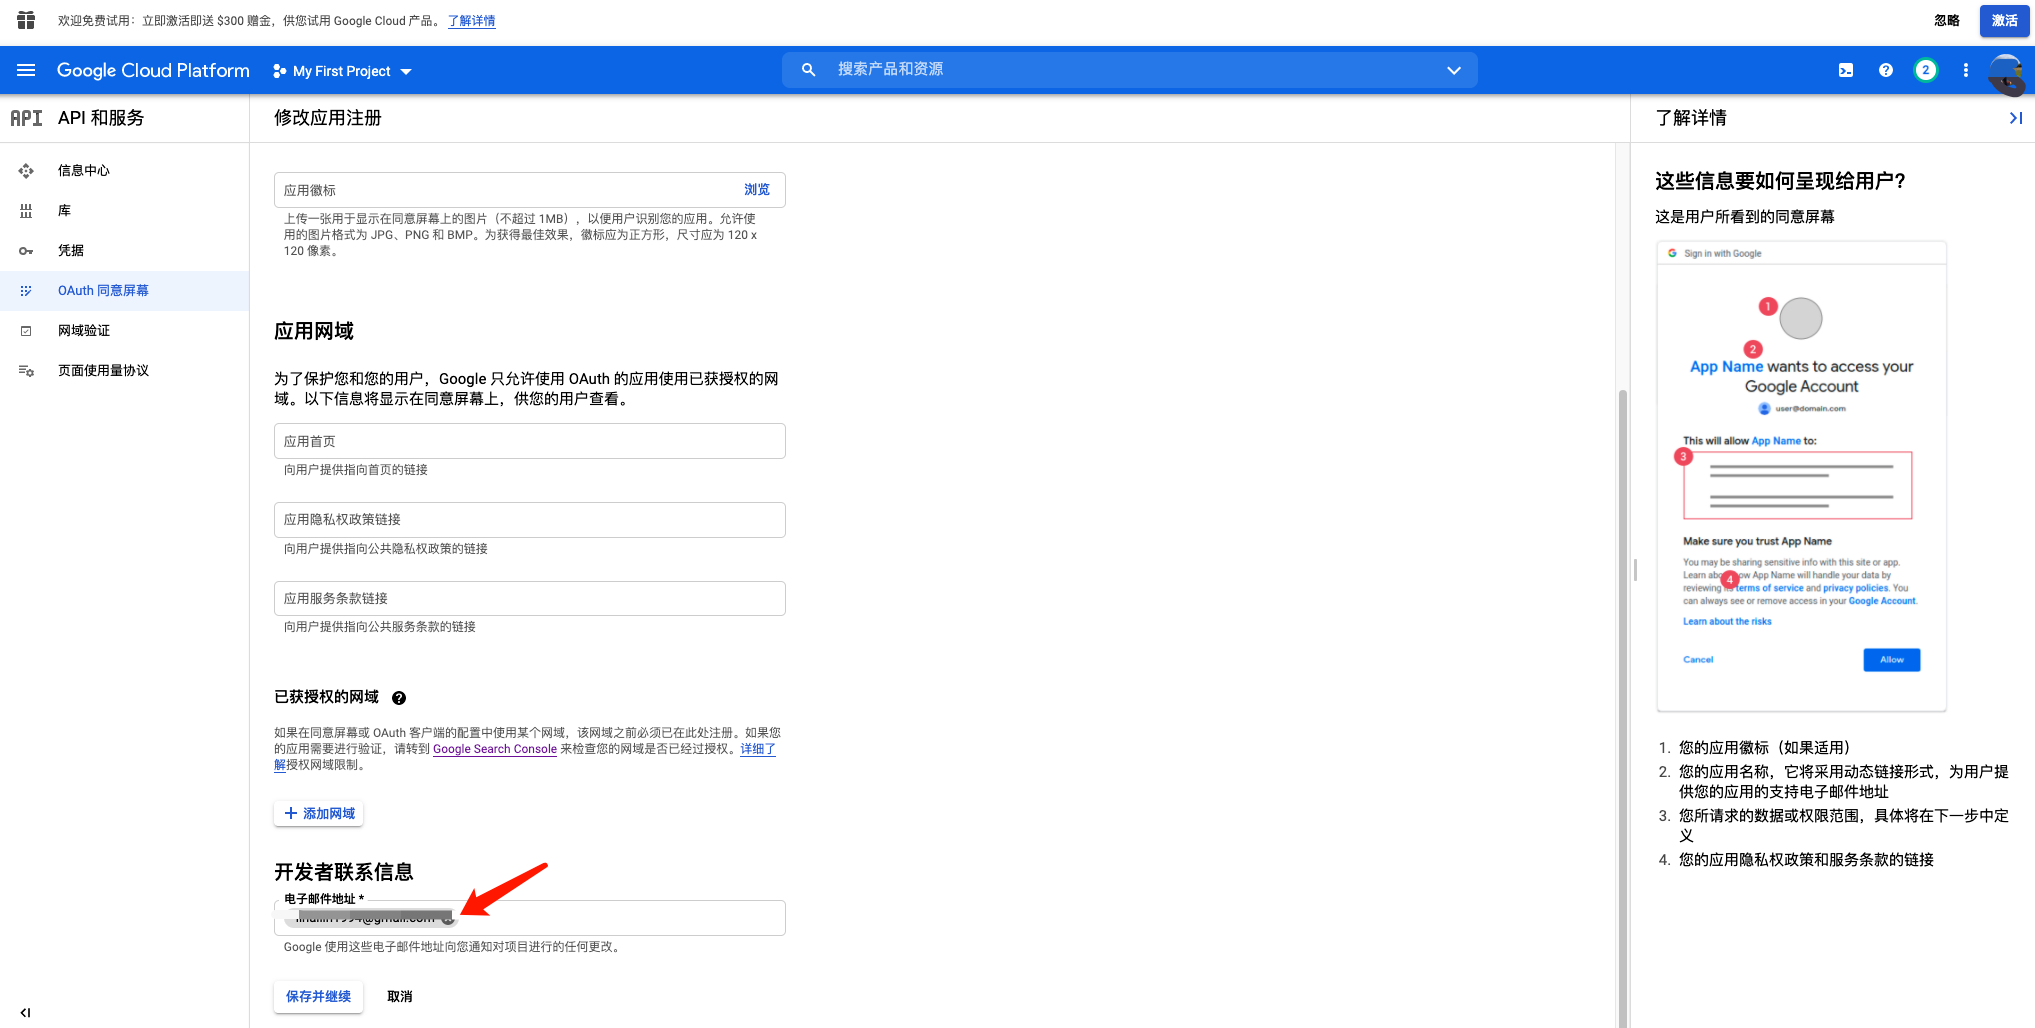Open the 了解详情 link in trial banner
Viewport: 2035px width, 1028px height.
click(x=471, y=21)
